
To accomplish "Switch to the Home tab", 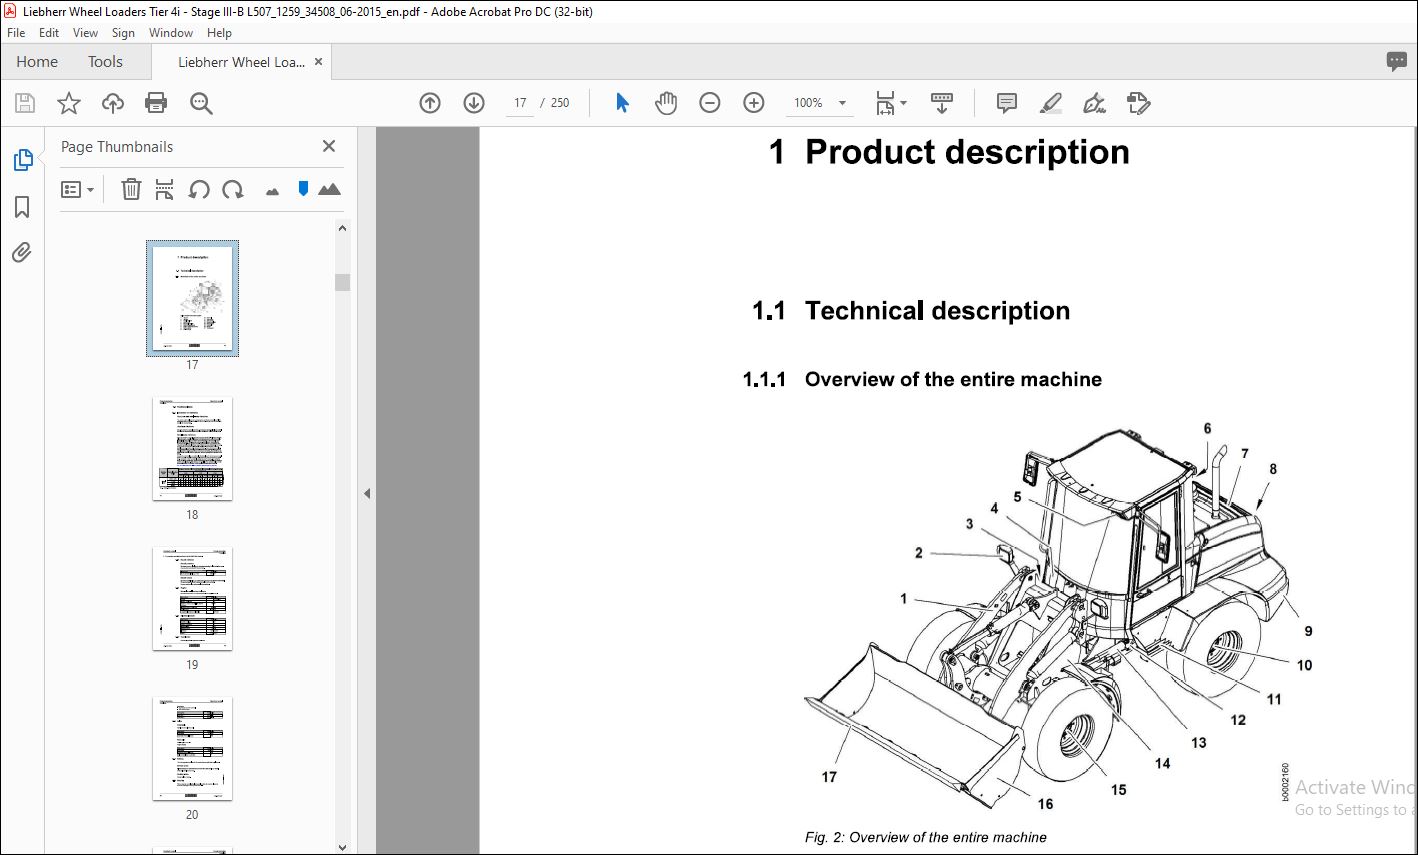I will 37,62.
